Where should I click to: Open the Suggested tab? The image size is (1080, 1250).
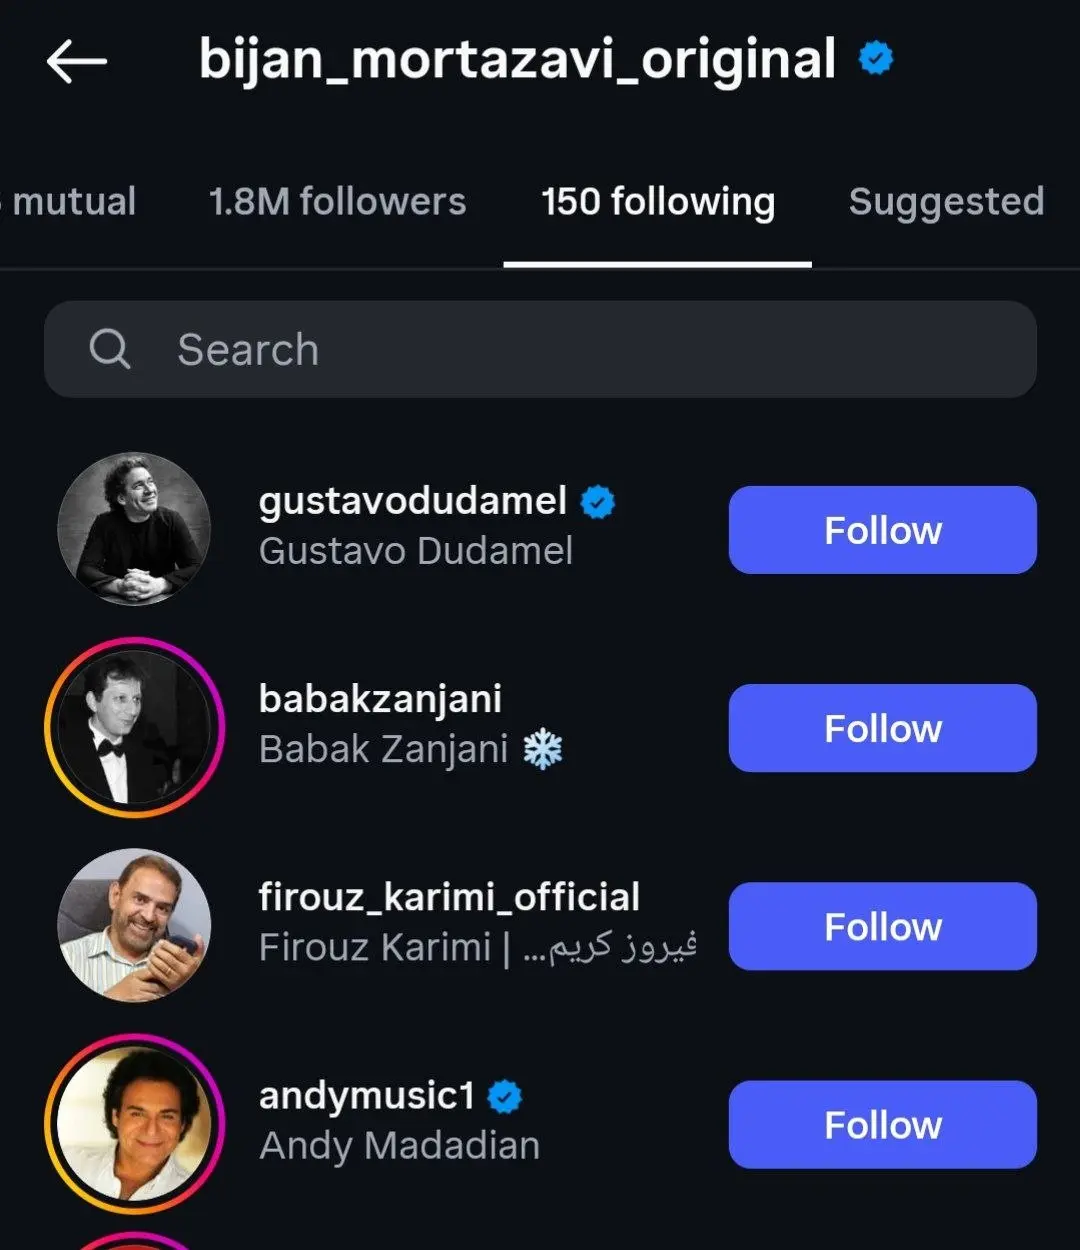(946, 202)
